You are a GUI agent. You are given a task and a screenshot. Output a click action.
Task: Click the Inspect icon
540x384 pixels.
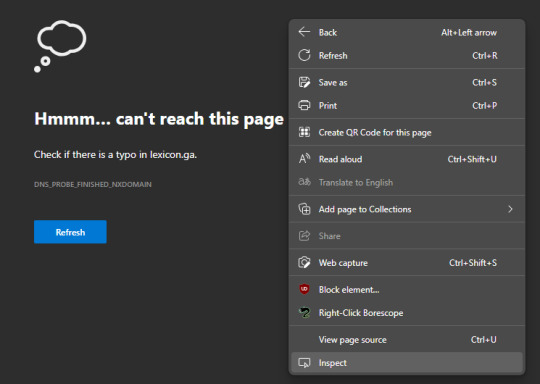pyautogui.click(x=304, y=363)
